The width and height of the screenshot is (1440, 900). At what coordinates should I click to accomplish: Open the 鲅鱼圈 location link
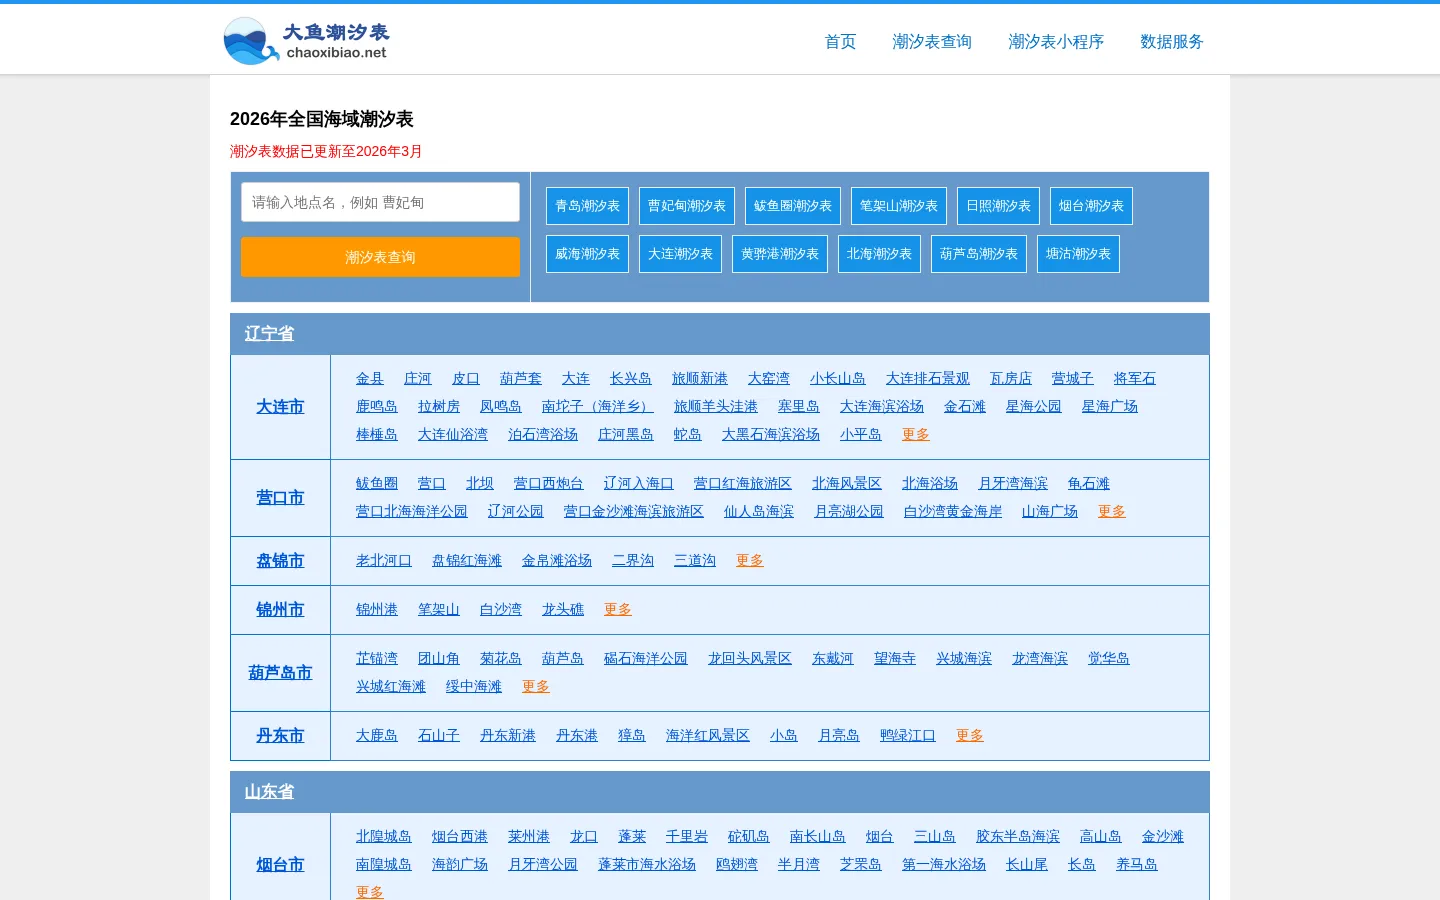point(377,483)
